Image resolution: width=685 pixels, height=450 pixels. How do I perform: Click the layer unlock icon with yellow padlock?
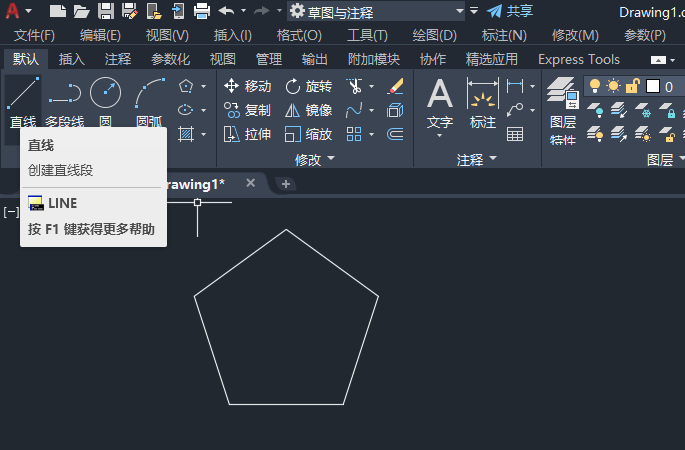pyautogui.click(x=667, y=134)
